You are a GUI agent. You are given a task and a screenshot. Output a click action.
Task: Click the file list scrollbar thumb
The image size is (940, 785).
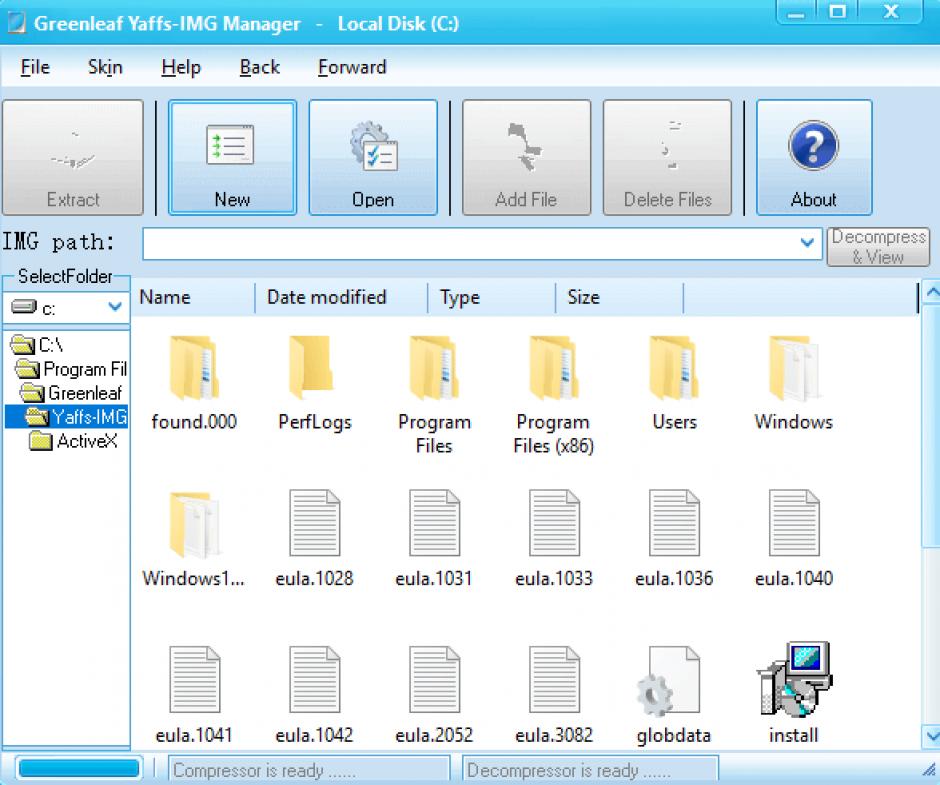(932, 426)
